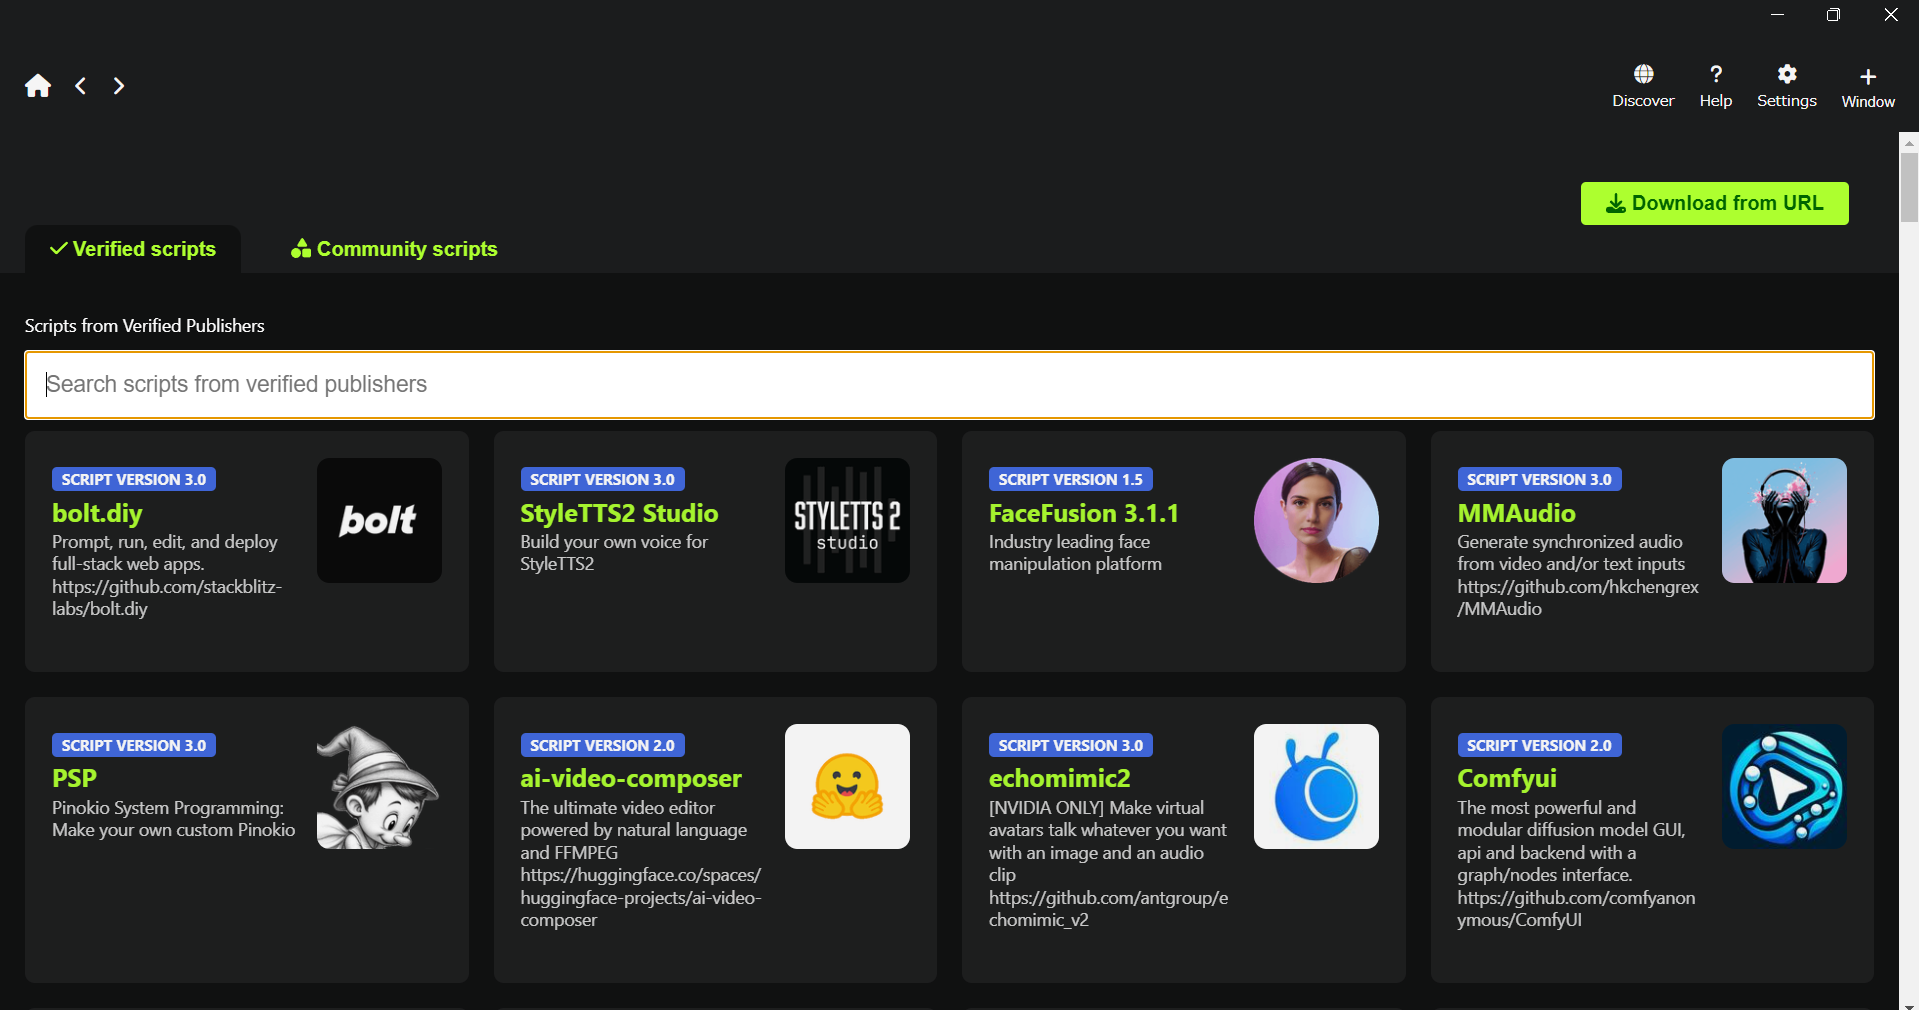Click 'Scripts from Verified Publishers' heading

145,326
